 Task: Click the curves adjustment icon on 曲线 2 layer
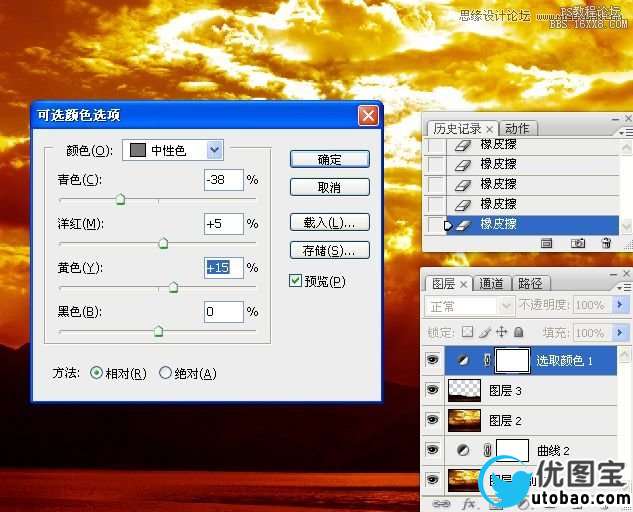point(463,450)
